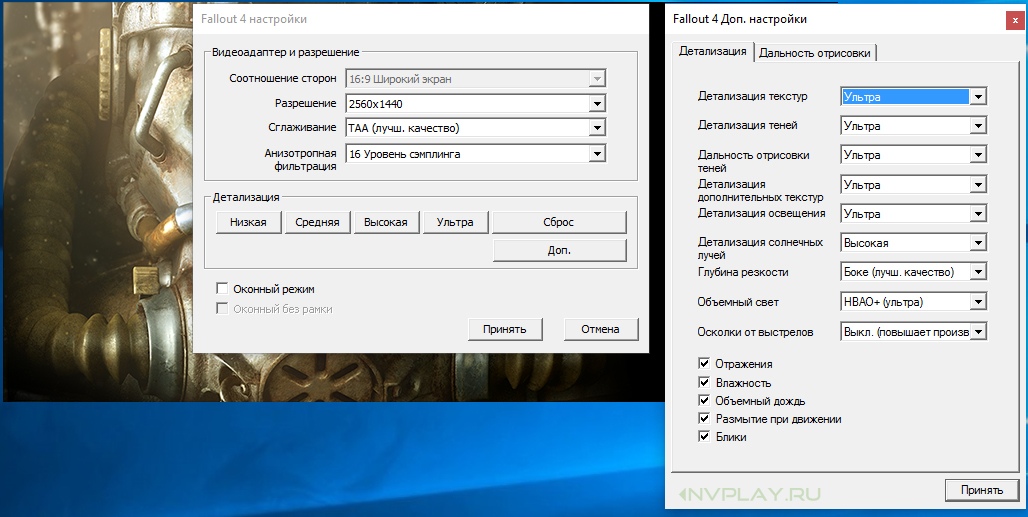Close the Fallout 4 Доп. настройки window
The width and height of the screenshot is (1028, 517).
point(1015,20)
